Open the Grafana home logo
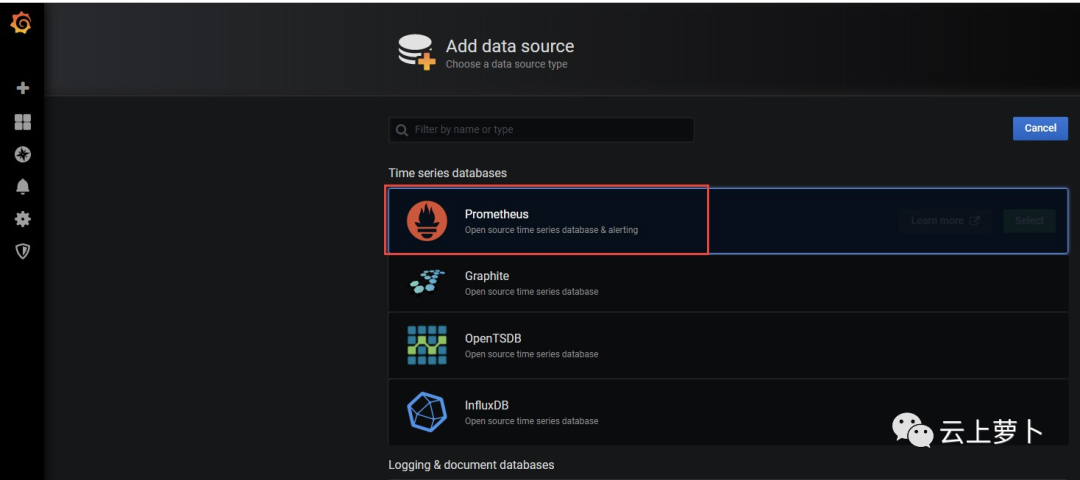 (x=22, y=24)
